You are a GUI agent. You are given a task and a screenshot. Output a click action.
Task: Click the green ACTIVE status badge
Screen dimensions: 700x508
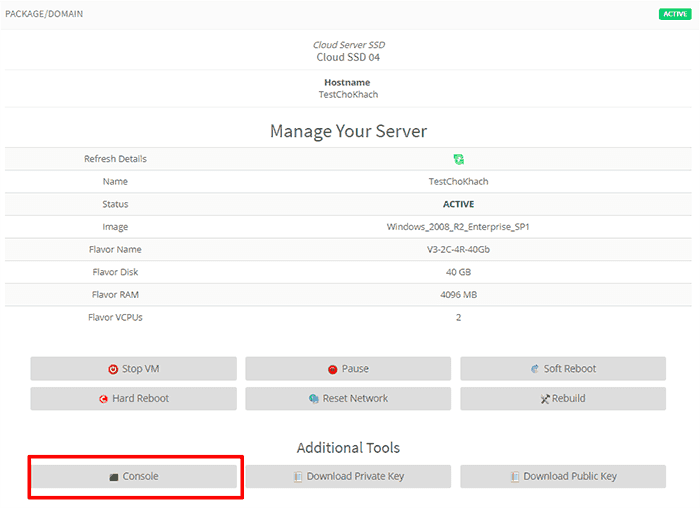675,14
